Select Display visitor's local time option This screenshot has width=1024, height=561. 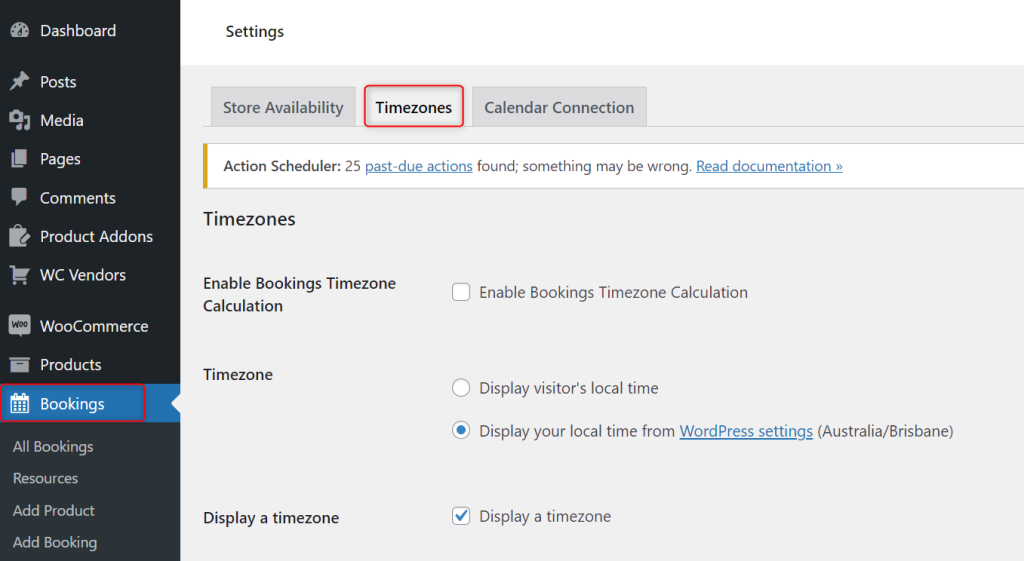(461, 388)
